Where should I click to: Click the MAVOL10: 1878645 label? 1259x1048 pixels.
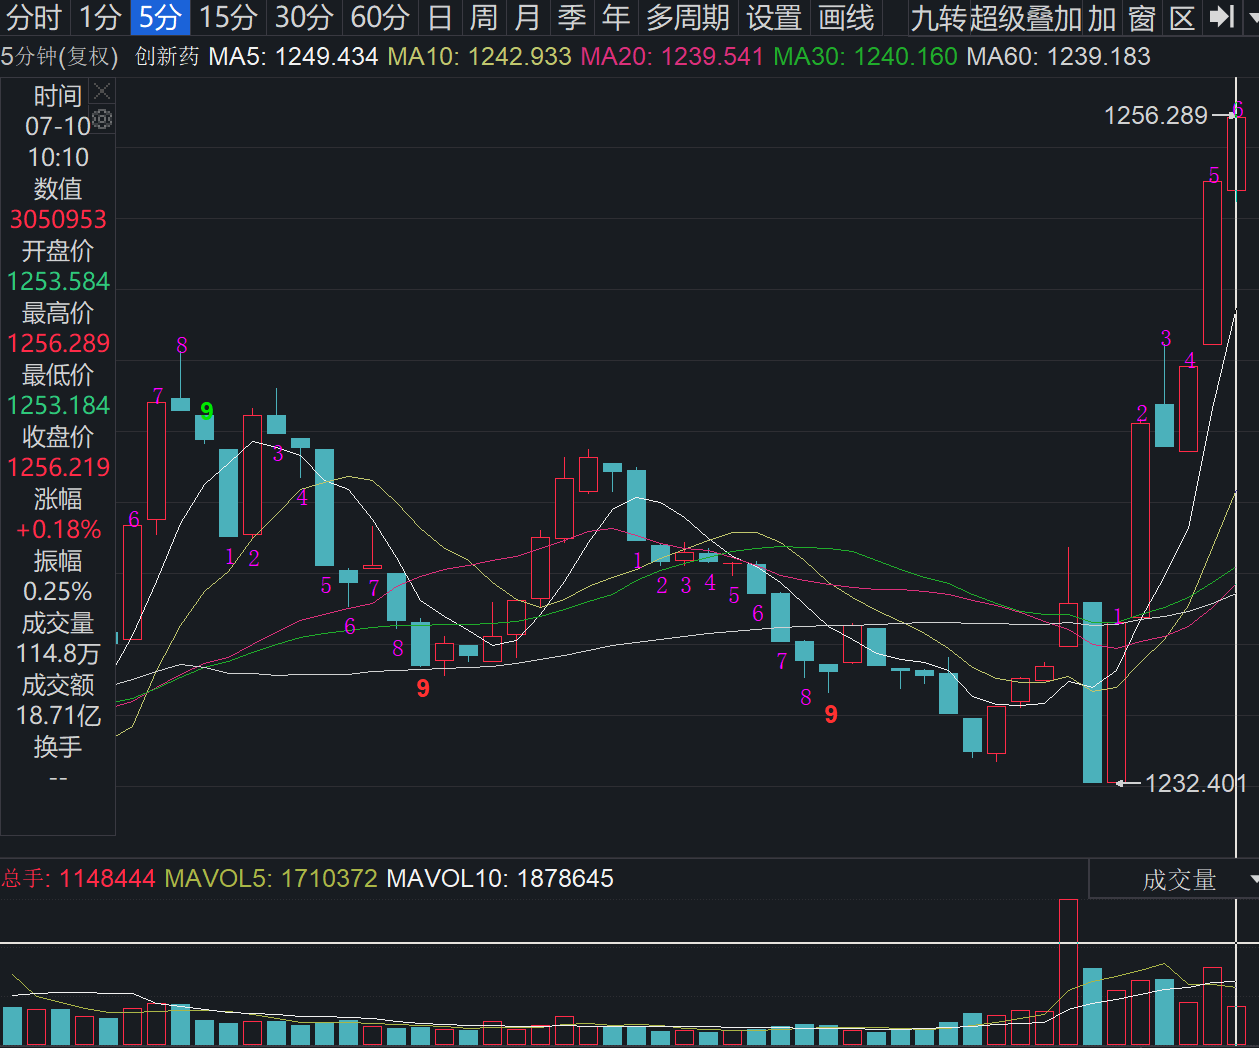click(x=500, y=879)
